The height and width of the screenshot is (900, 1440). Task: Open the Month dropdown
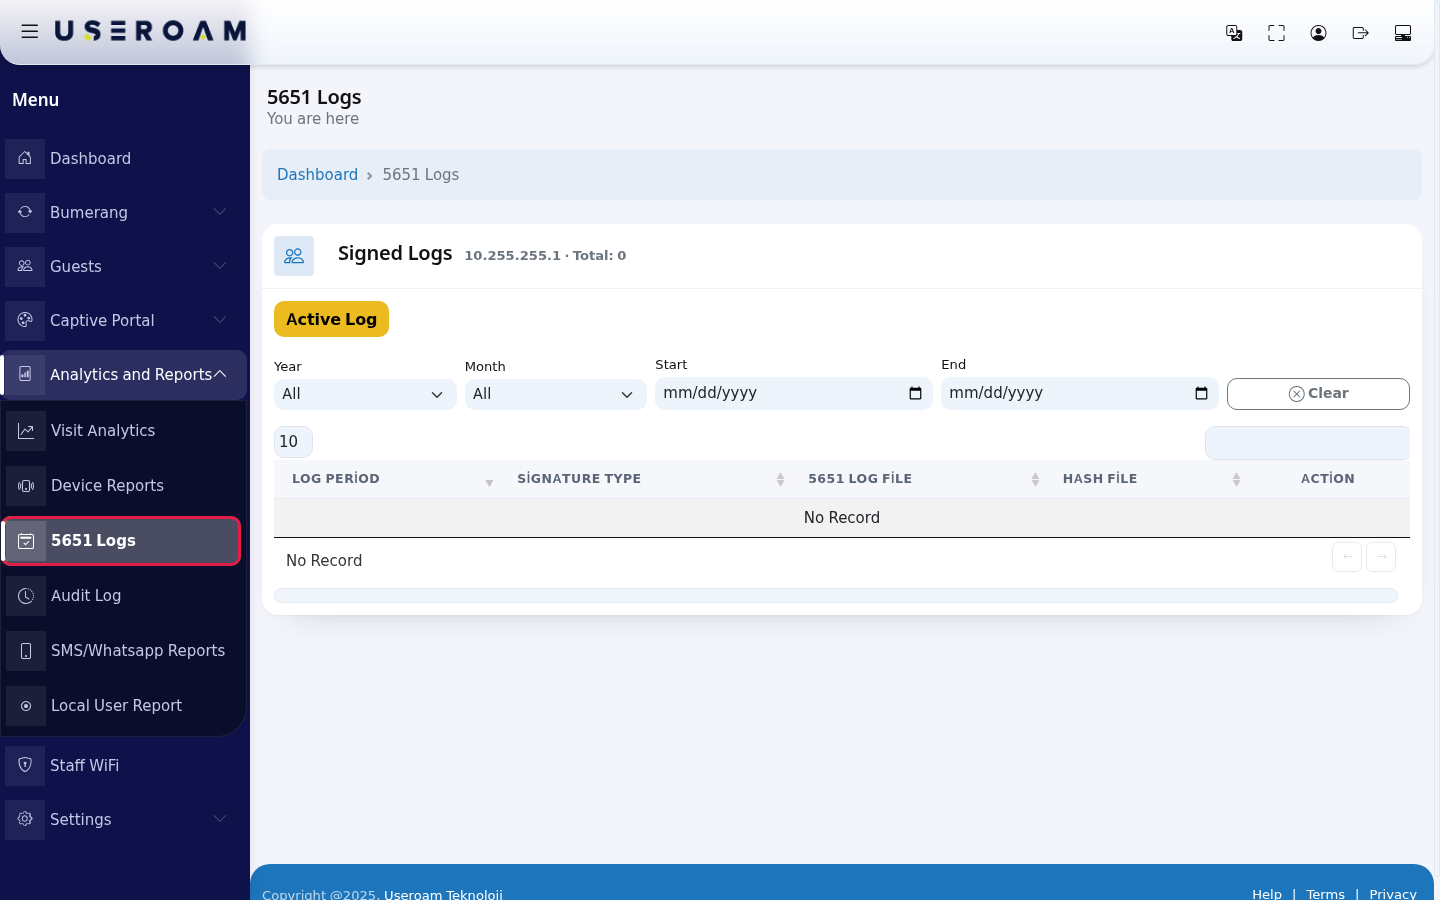click(x=555, y=394)
